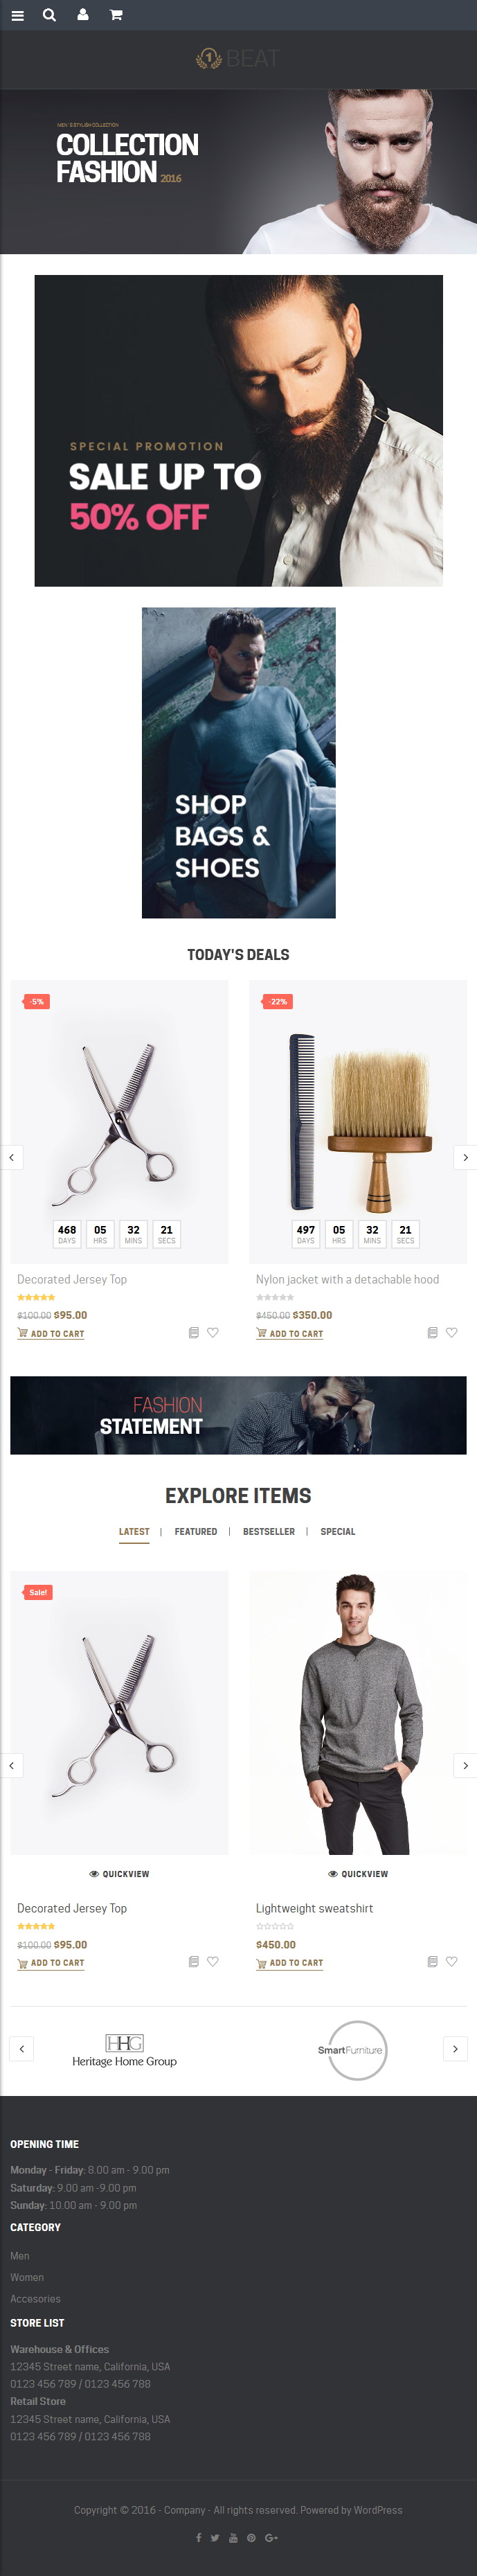Image resolution: width=477 pixels, height=2576 pixels.
Task: Toggle wishlist heart on Lightweight sweatshirt
Action: tap(452, 1961)
